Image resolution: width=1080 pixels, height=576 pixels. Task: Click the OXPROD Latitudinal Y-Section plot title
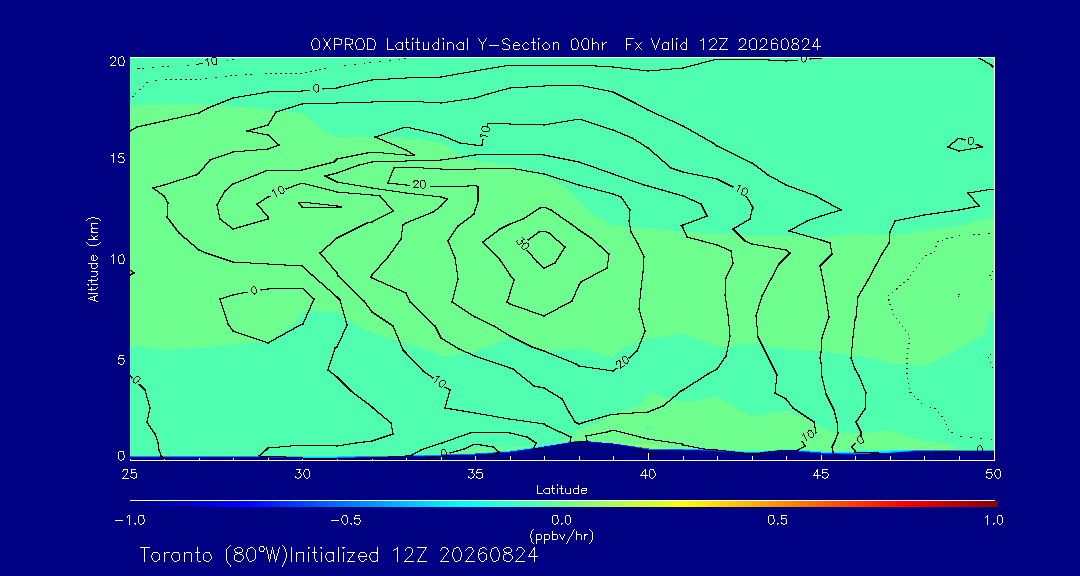(565, 45)
